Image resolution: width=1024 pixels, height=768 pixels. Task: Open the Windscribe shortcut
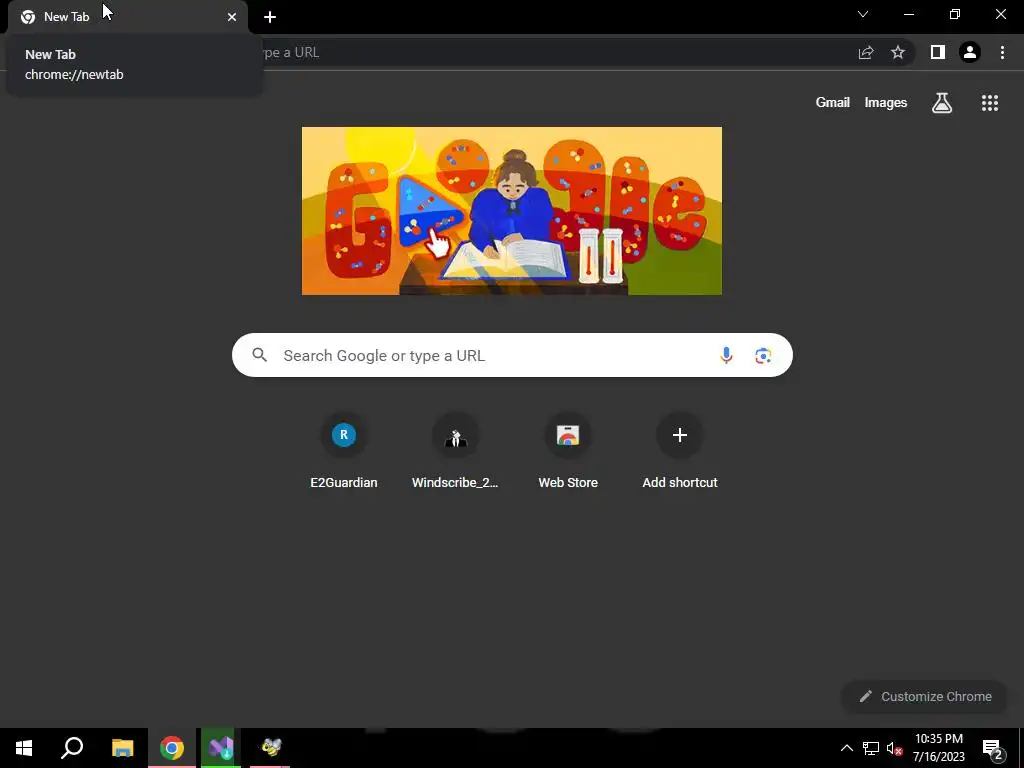point(455,451)
